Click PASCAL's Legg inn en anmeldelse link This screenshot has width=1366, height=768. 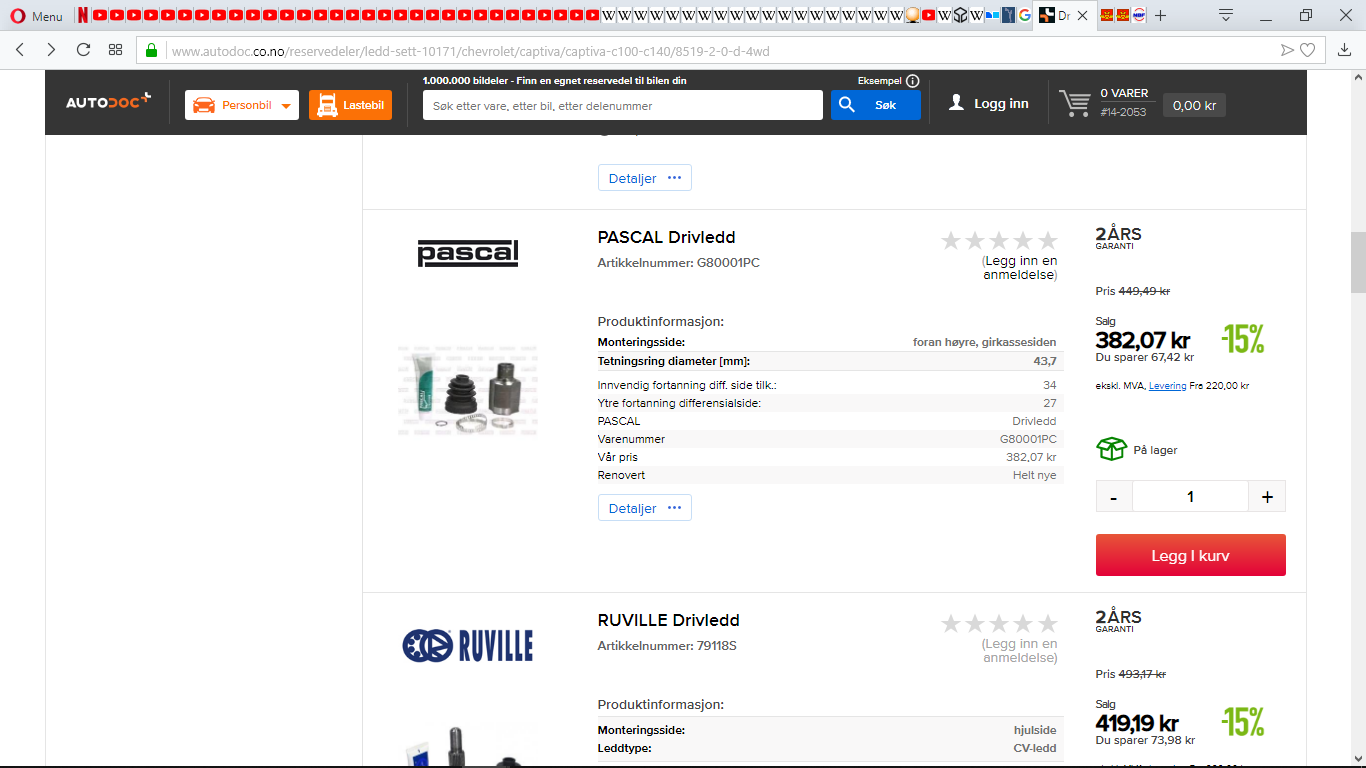1020,268
